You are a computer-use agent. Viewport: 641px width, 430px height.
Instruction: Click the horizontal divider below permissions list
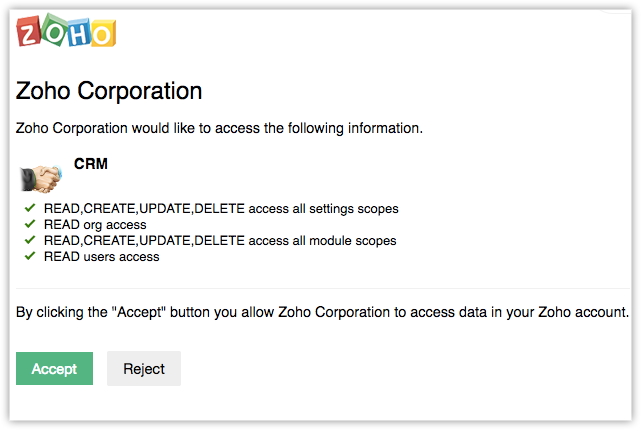pos(320,289)
